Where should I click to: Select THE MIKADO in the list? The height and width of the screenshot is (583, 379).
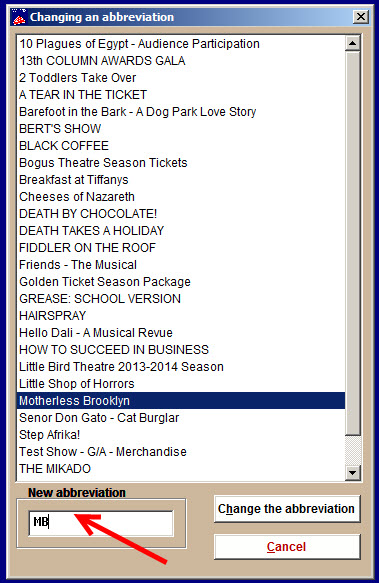(x=181, y=468)
